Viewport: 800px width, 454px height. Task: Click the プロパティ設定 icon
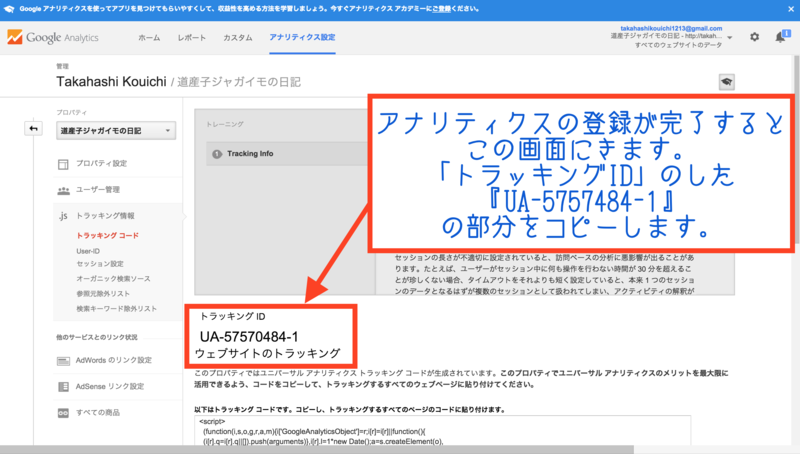click(x=63, y=164)
